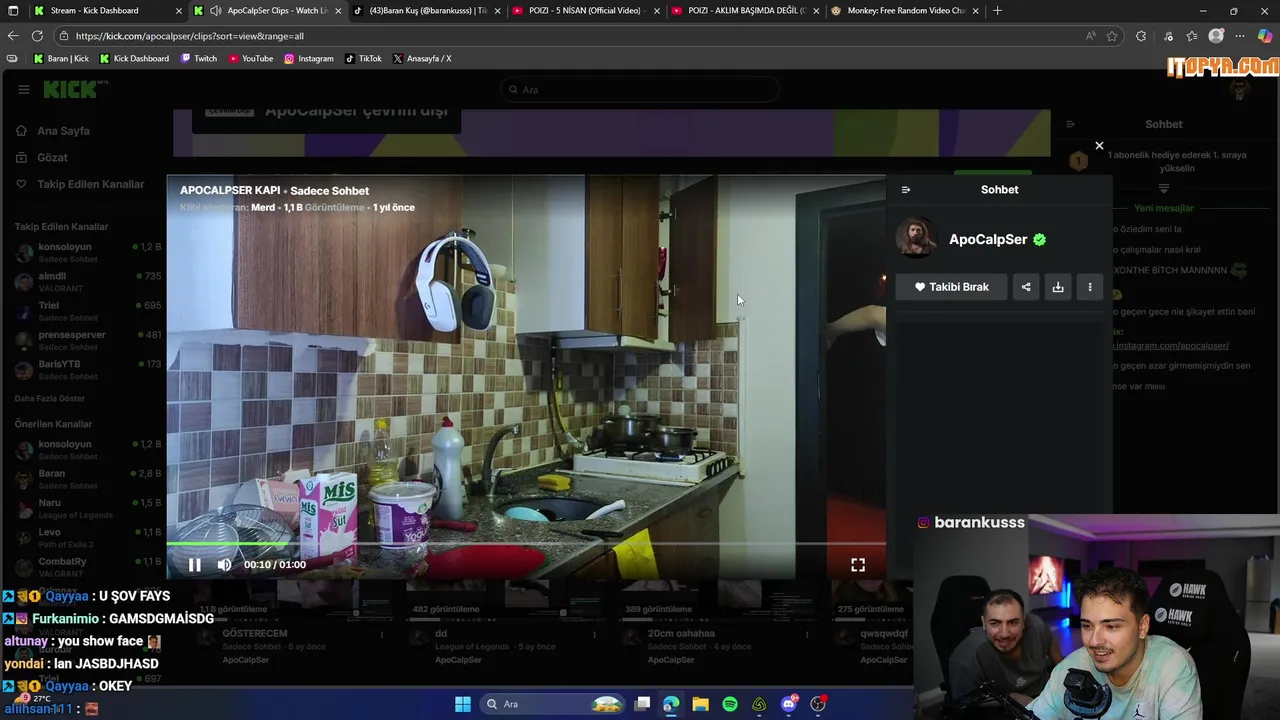Viewport: 1280px width, 720px height.
Task: Toggle Kick sidebar hamburger menu
Action: (x=24, y=89)
